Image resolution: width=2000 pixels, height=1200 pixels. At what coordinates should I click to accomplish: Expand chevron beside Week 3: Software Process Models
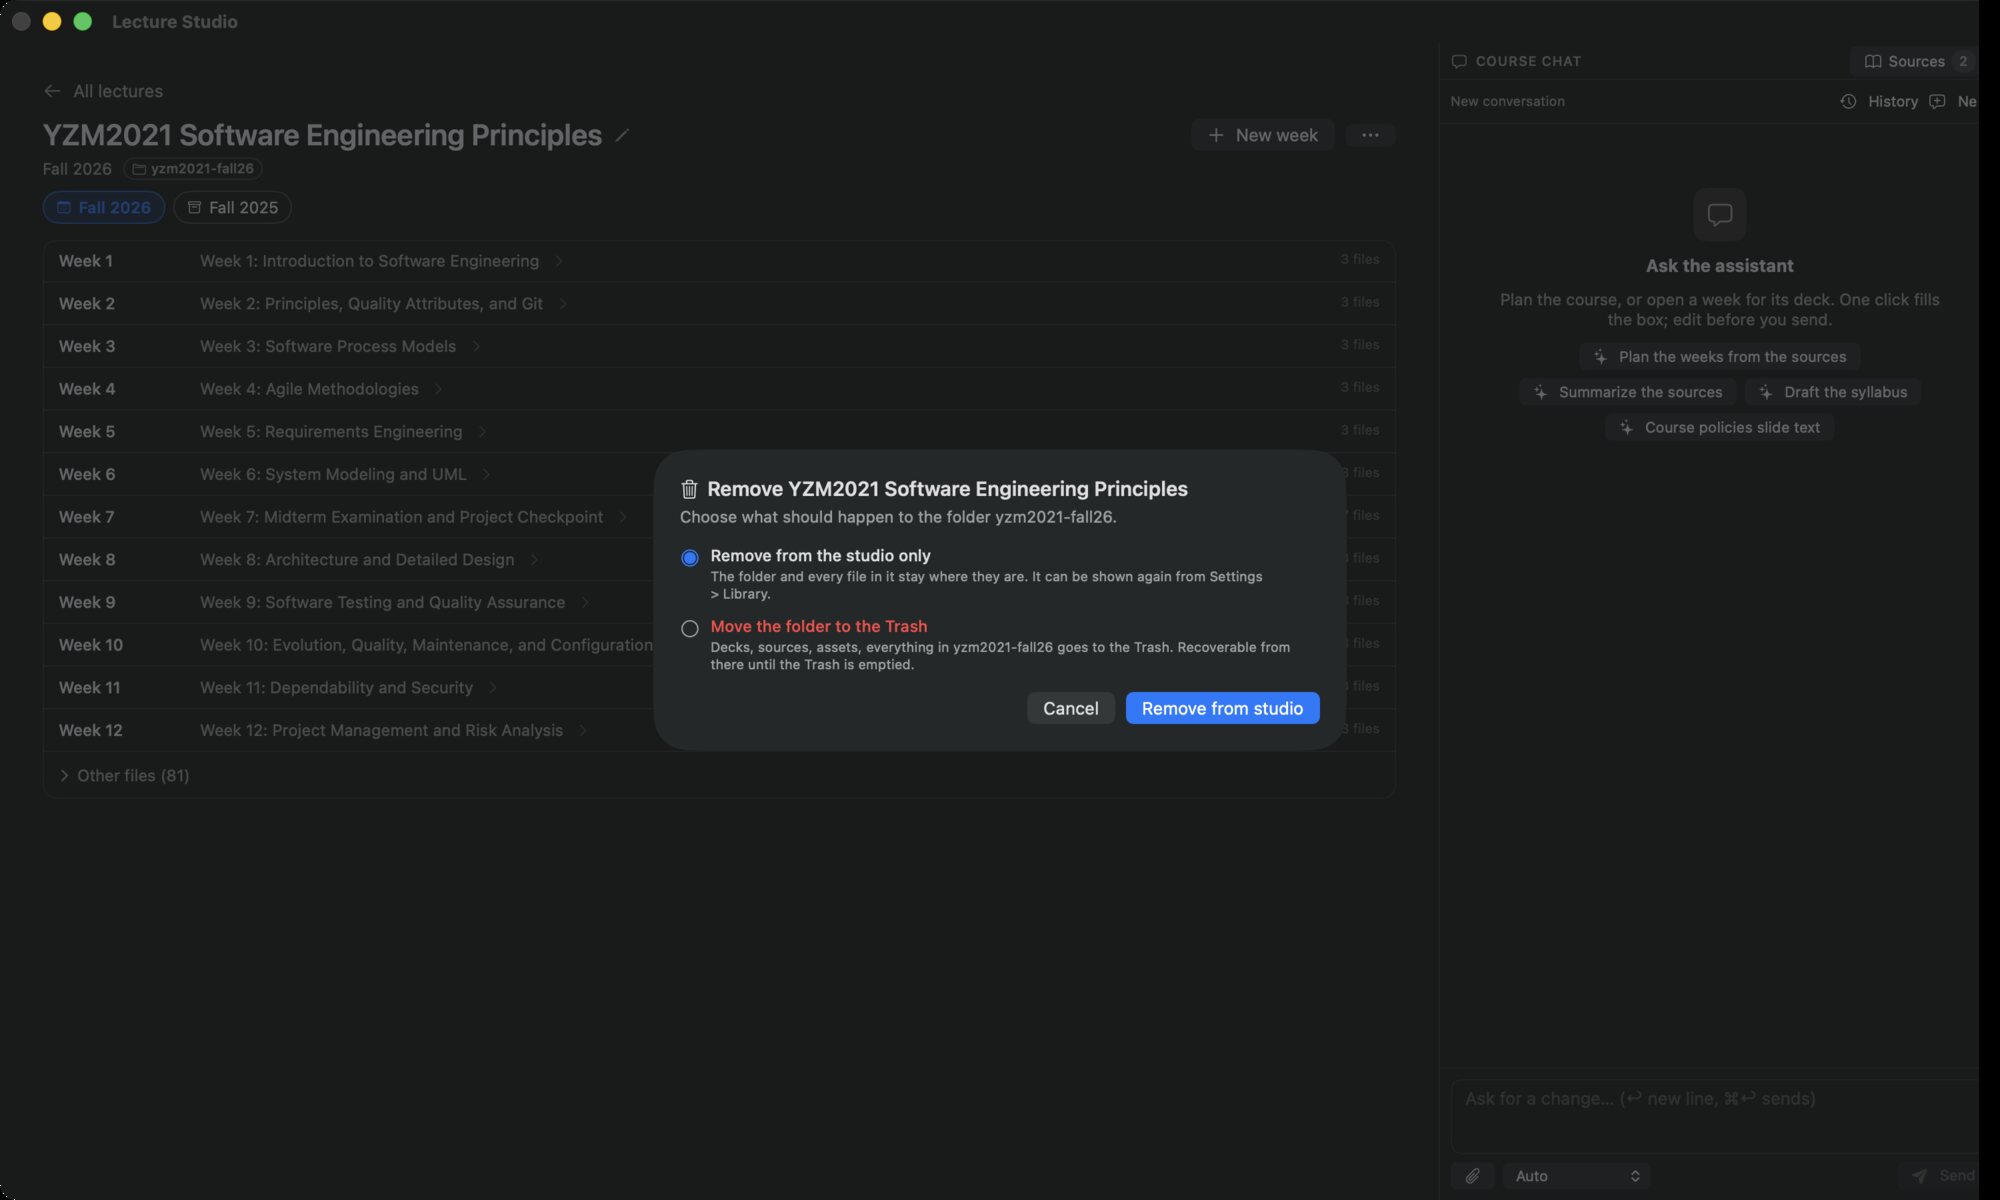click(x=476, y=346)
